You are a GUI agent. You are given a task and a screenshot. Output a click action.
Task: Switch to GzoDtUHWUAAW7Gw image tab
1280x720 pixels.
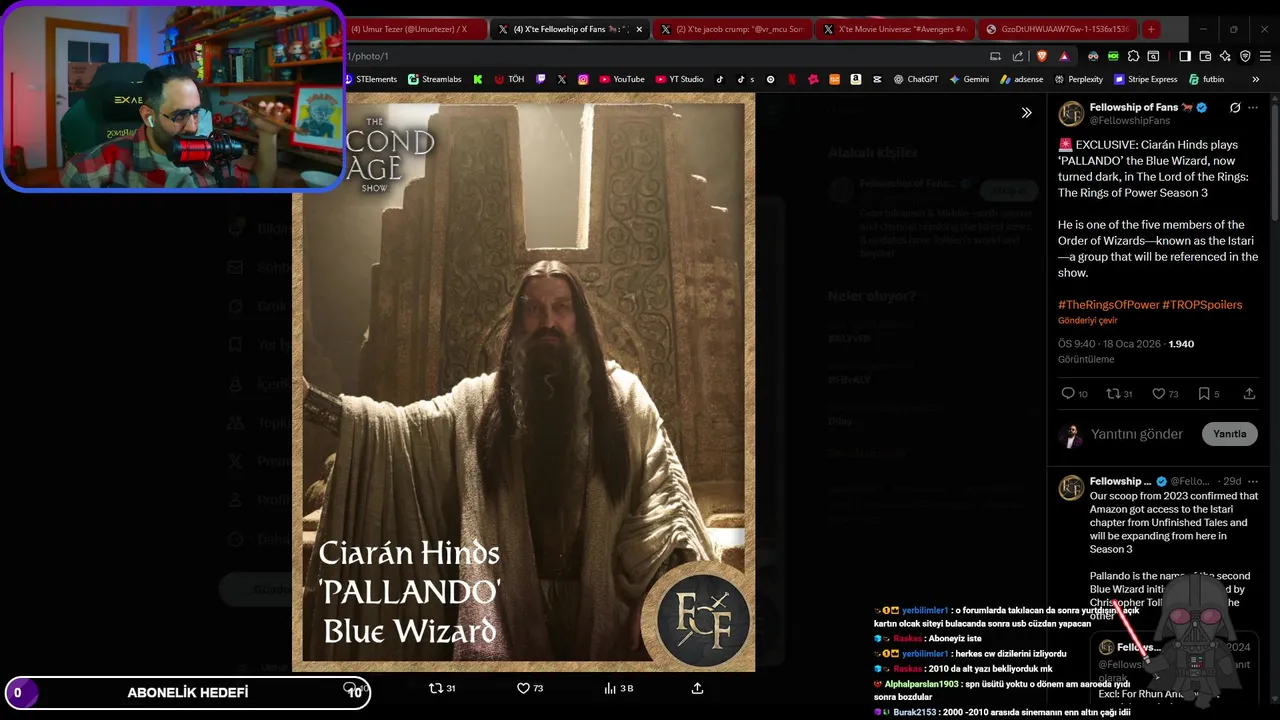1058,29
